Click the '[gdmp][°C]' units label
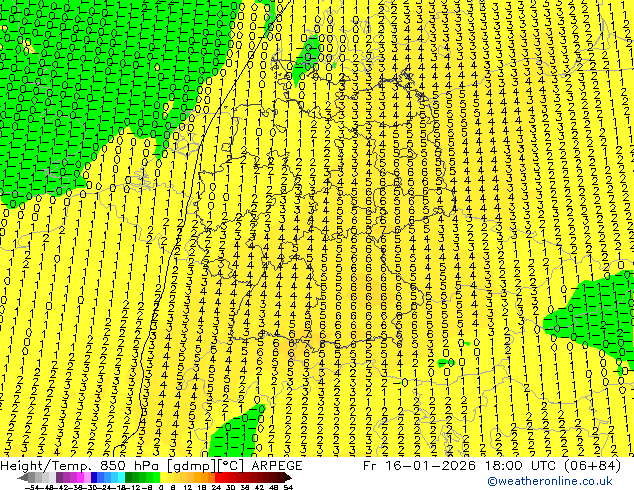The width and height of the screenshot is (634, 490). [x=204, y=466]
